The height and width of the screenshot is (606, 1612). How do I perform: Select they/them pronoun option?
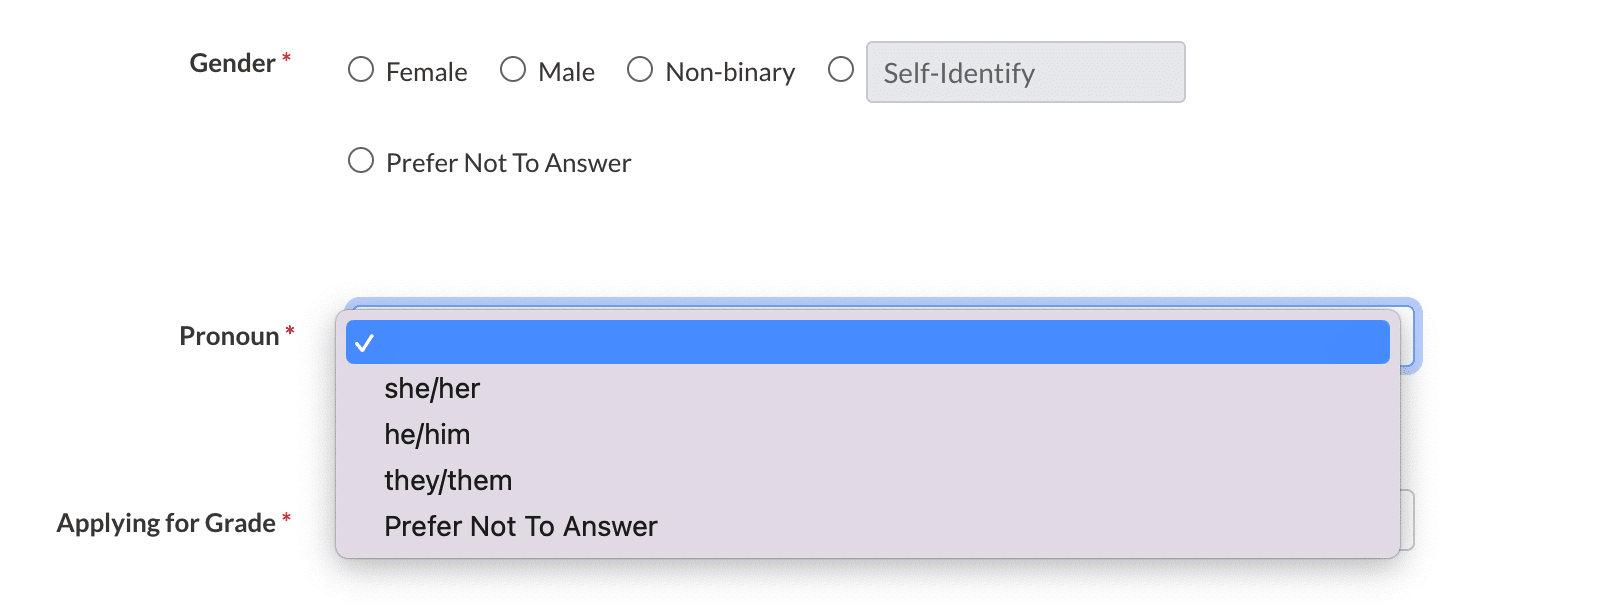[x=448, y=481]
